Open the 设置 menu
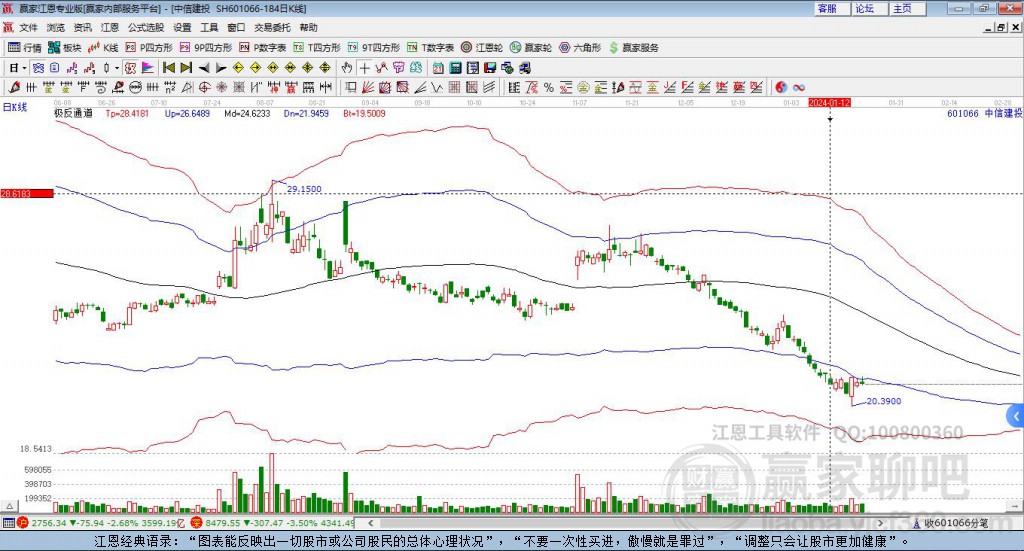1024x551 pixels. [182, 27]
